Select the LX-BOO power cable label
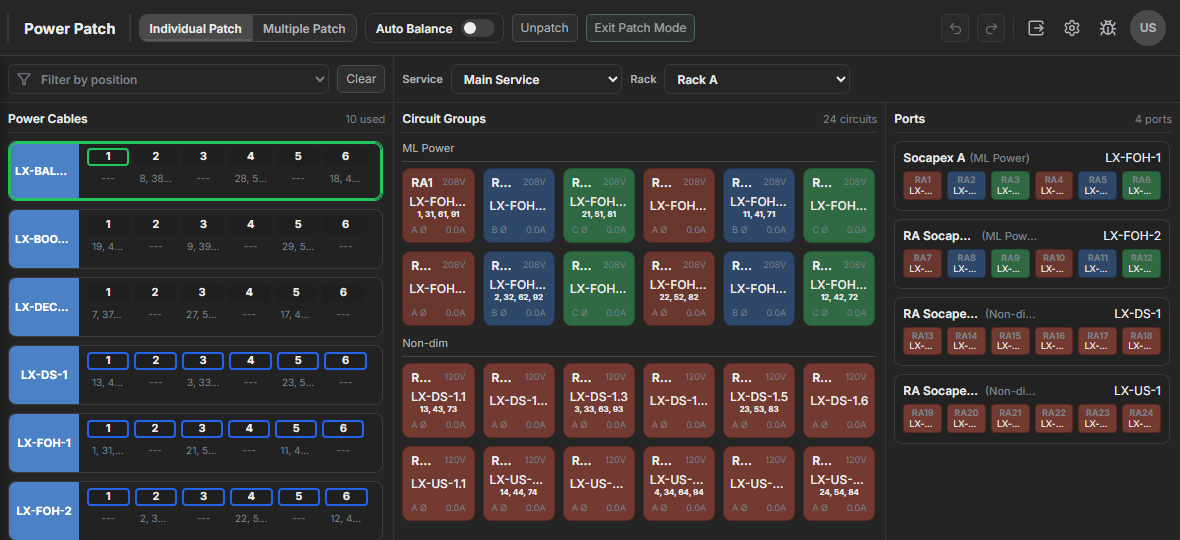The width and height of the screenshot is (1180, 540). pyautogui.click(x=44, y=239)
